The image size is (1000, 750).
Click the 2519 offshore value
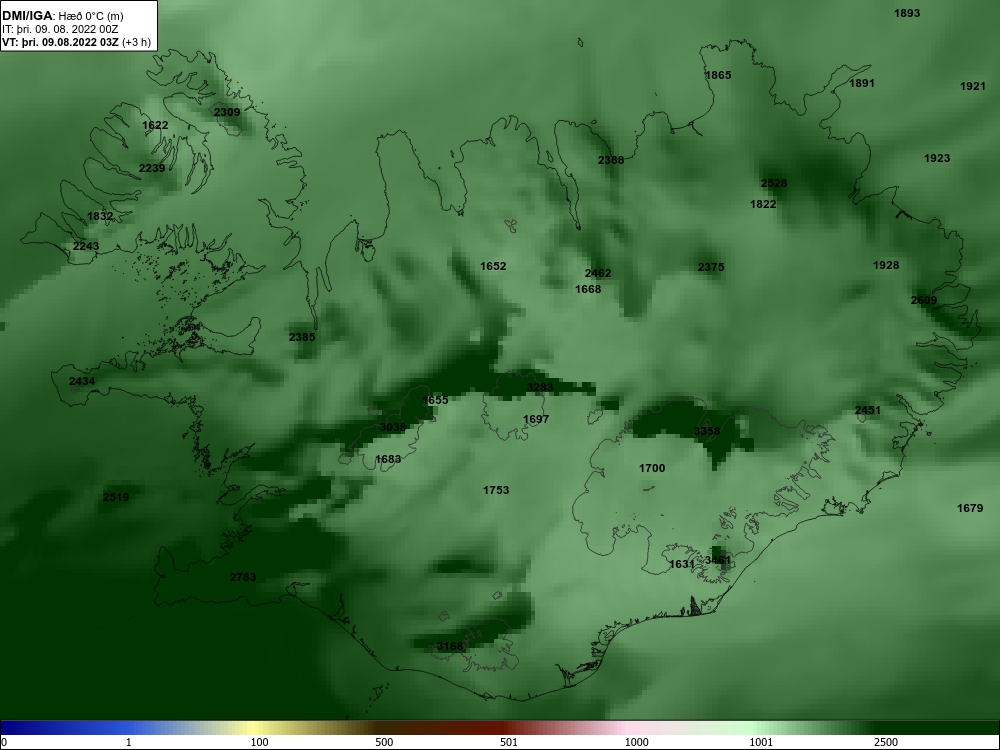tap(116, 497)
